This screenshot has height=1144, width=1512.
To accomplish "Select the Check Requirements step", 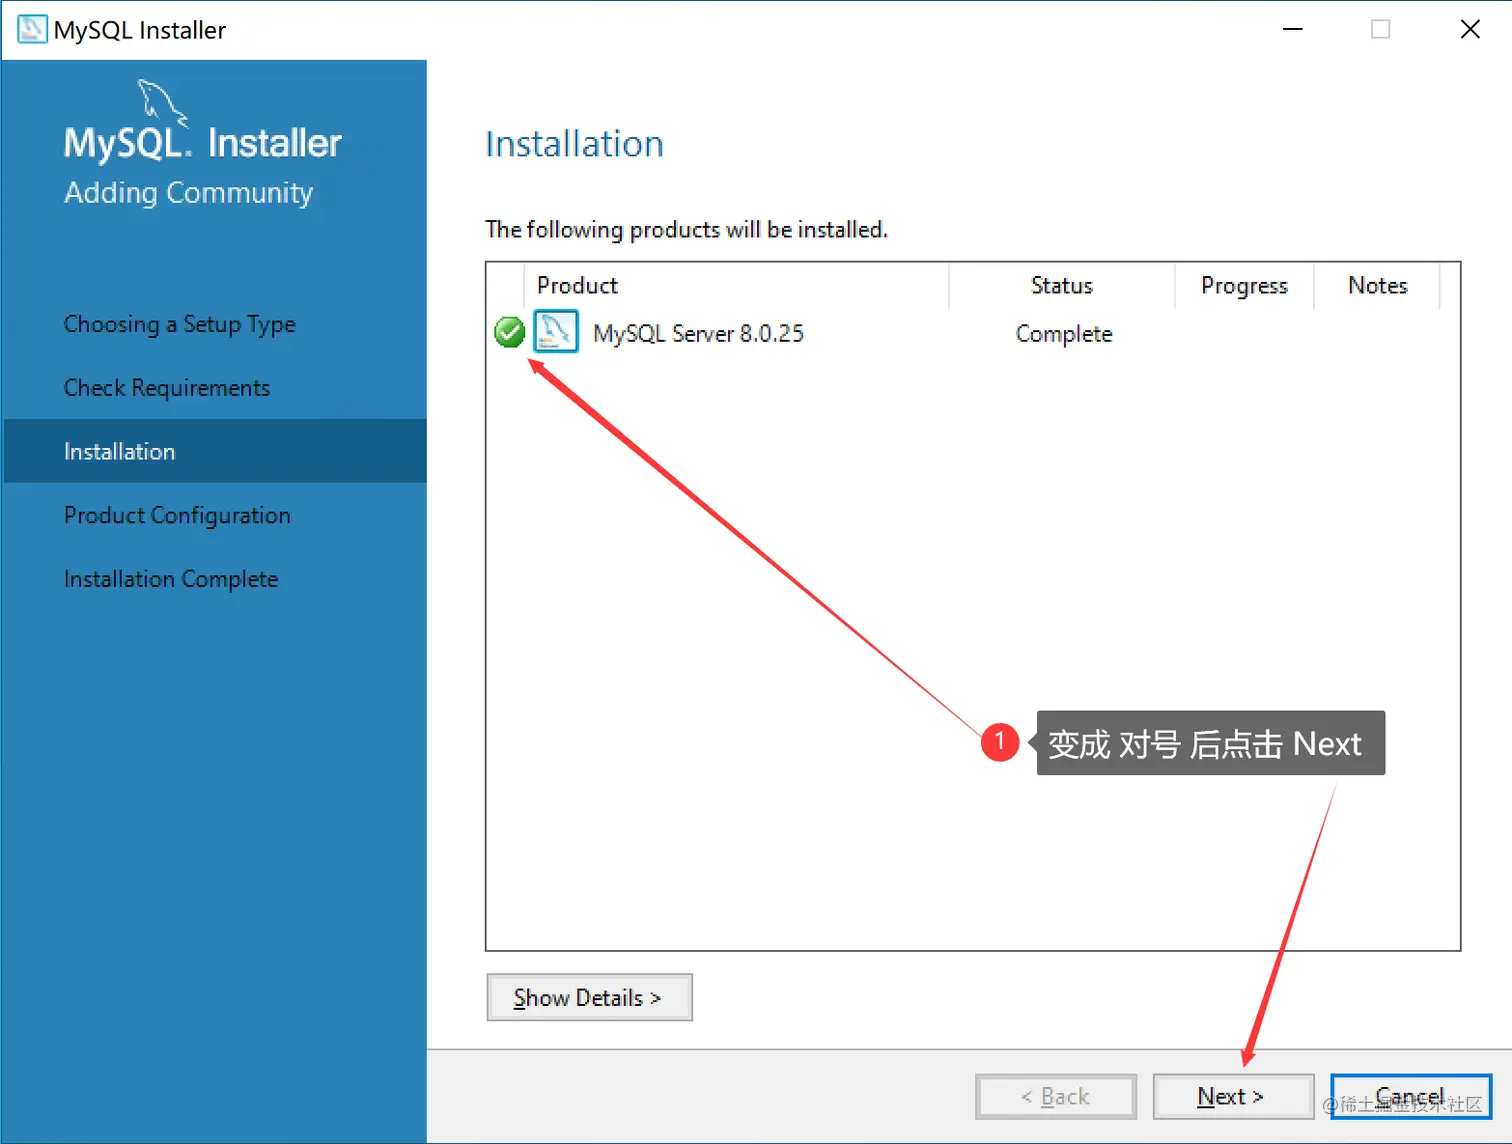I will [167, 388].
